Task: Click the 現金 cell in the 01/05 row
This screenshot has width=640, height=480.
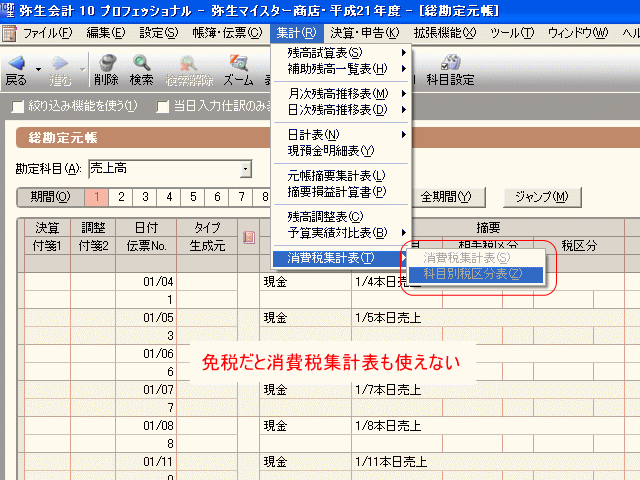Action: 305,318
